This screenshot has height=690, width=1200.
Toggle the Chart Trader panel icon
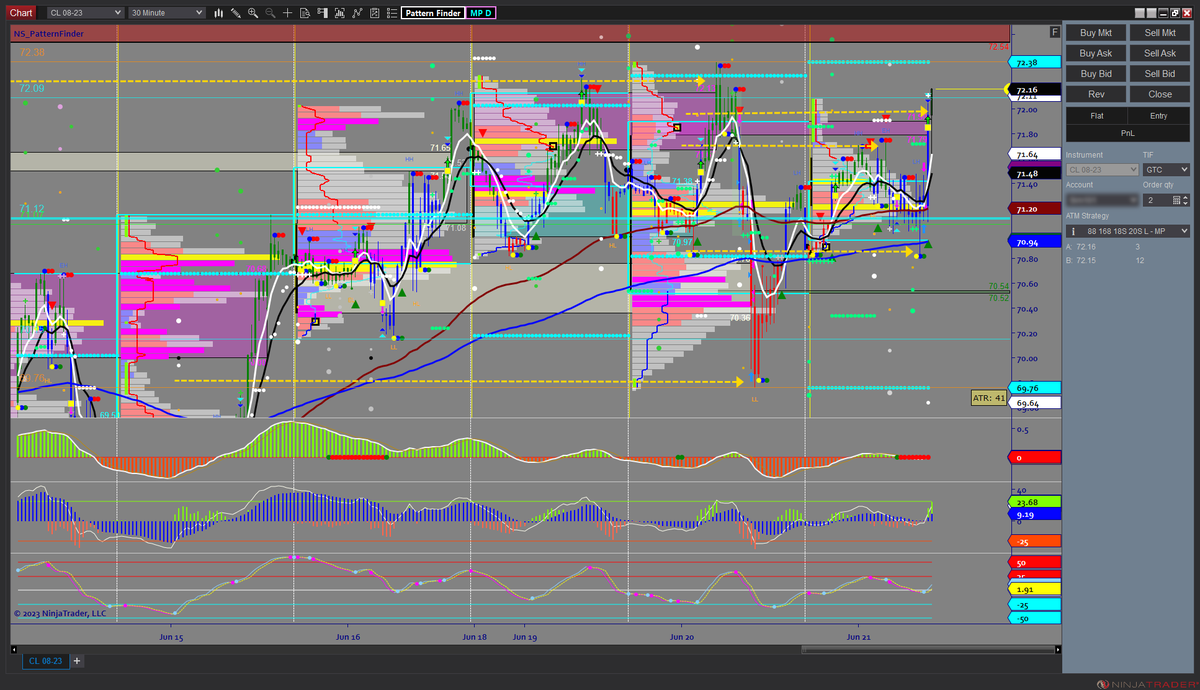[322, 13]
